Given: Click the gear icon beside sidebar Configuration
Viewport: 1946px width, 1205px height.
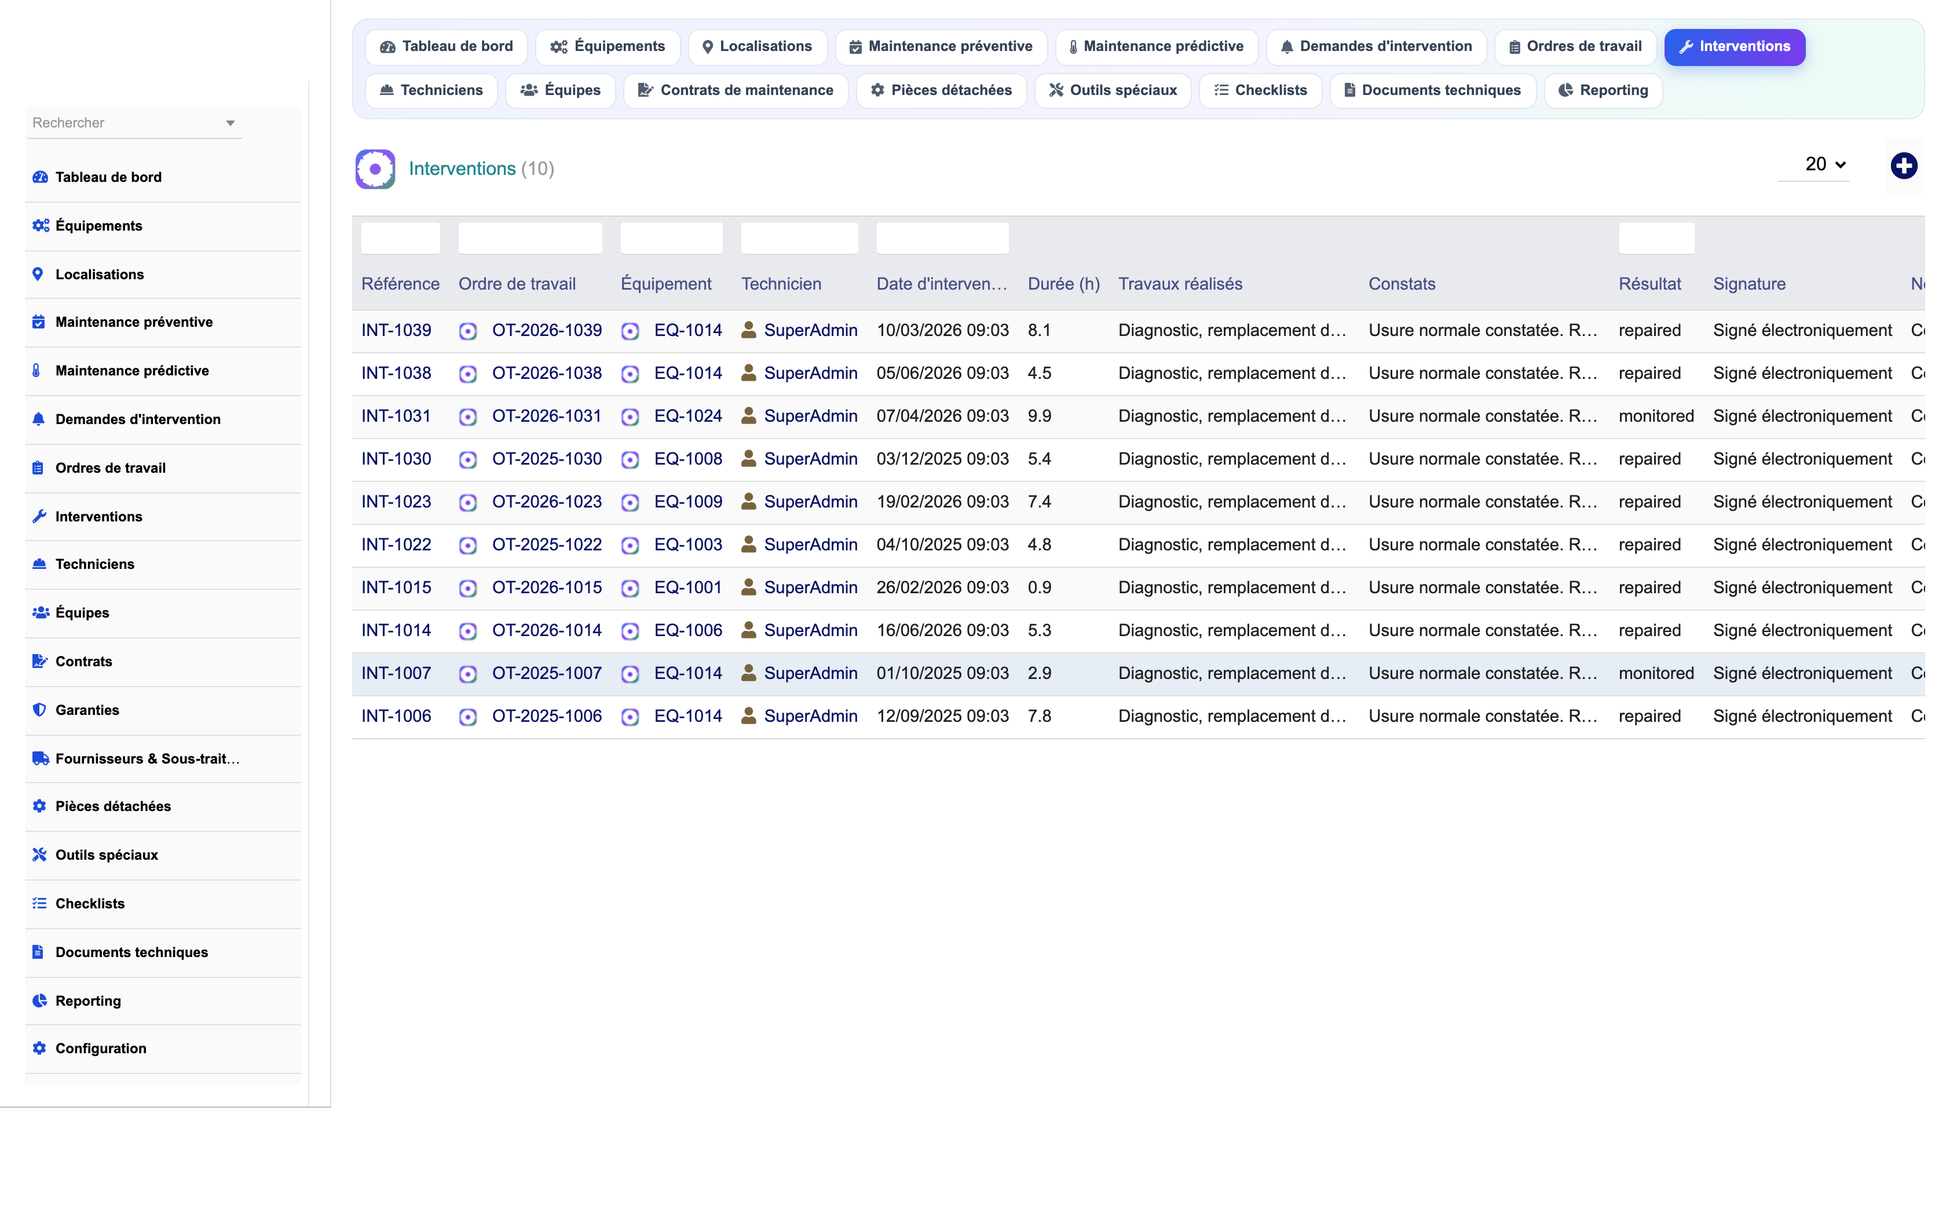Looking at the screenshot, I should [x=39, y=1049].
